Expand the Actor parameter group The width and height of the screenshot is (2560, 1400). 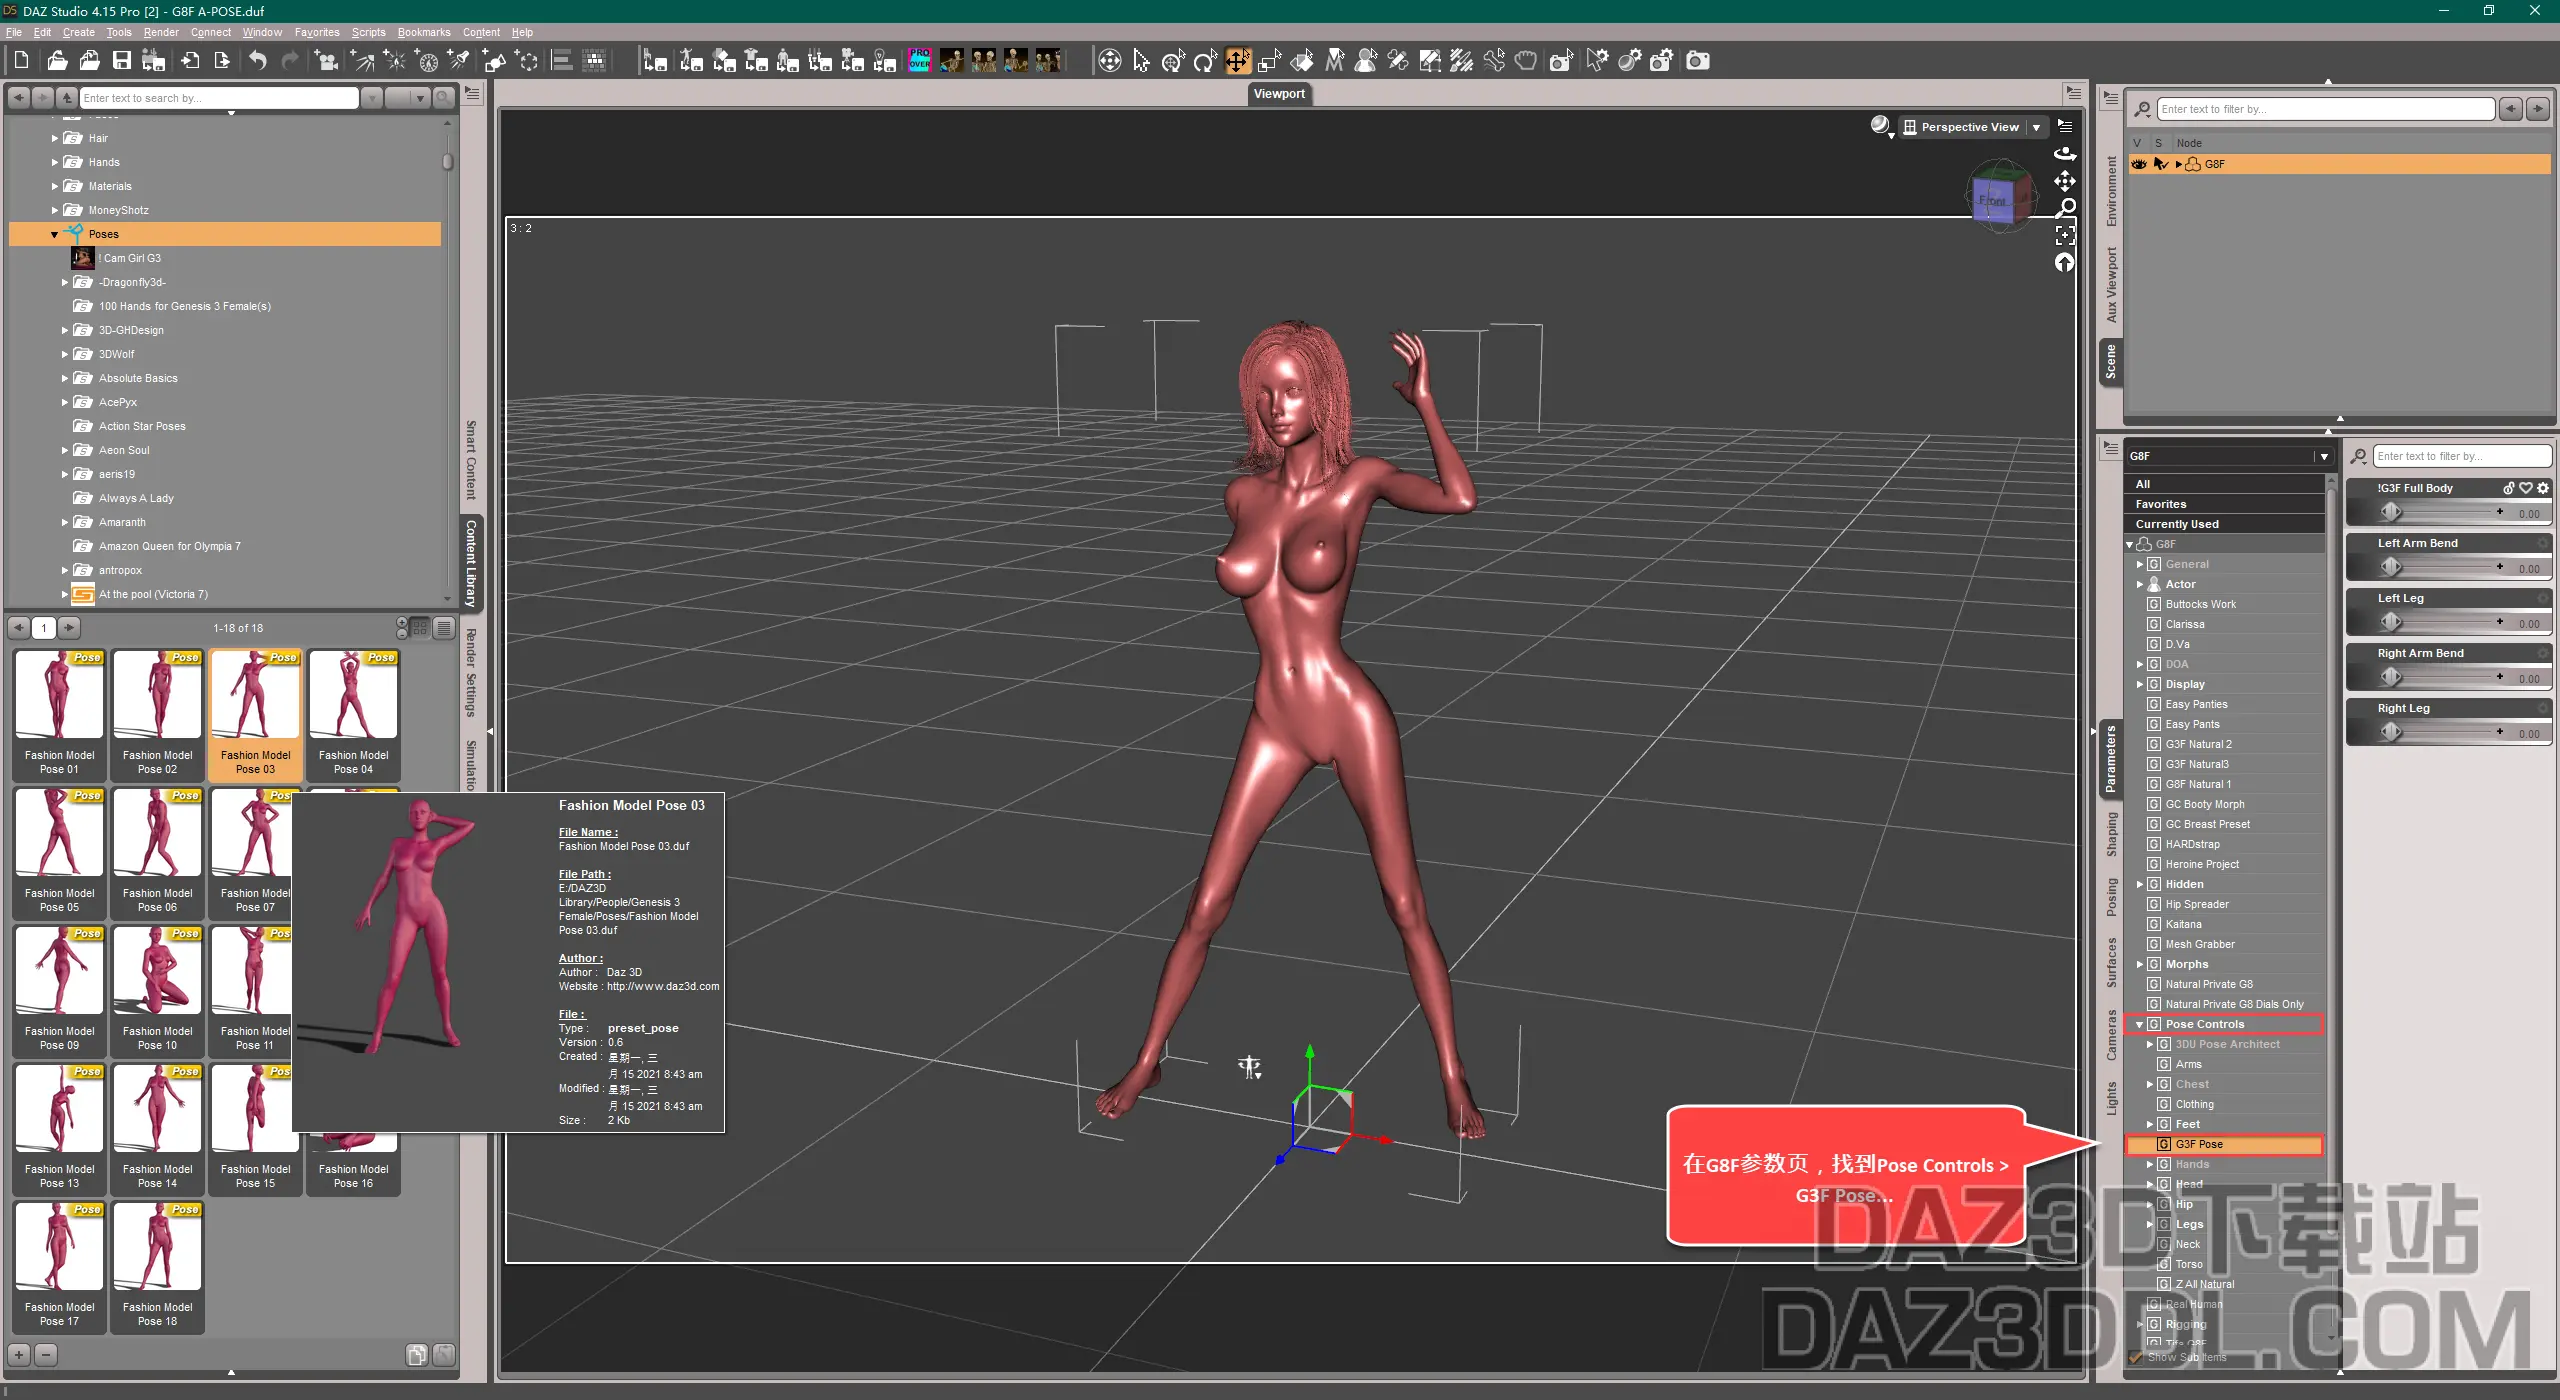point(2139,584)
